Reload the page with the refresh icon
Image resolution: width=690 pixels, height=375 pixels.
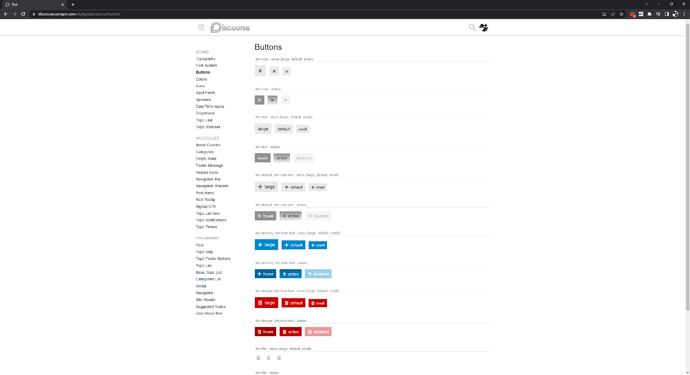click(x=23, y=14)
